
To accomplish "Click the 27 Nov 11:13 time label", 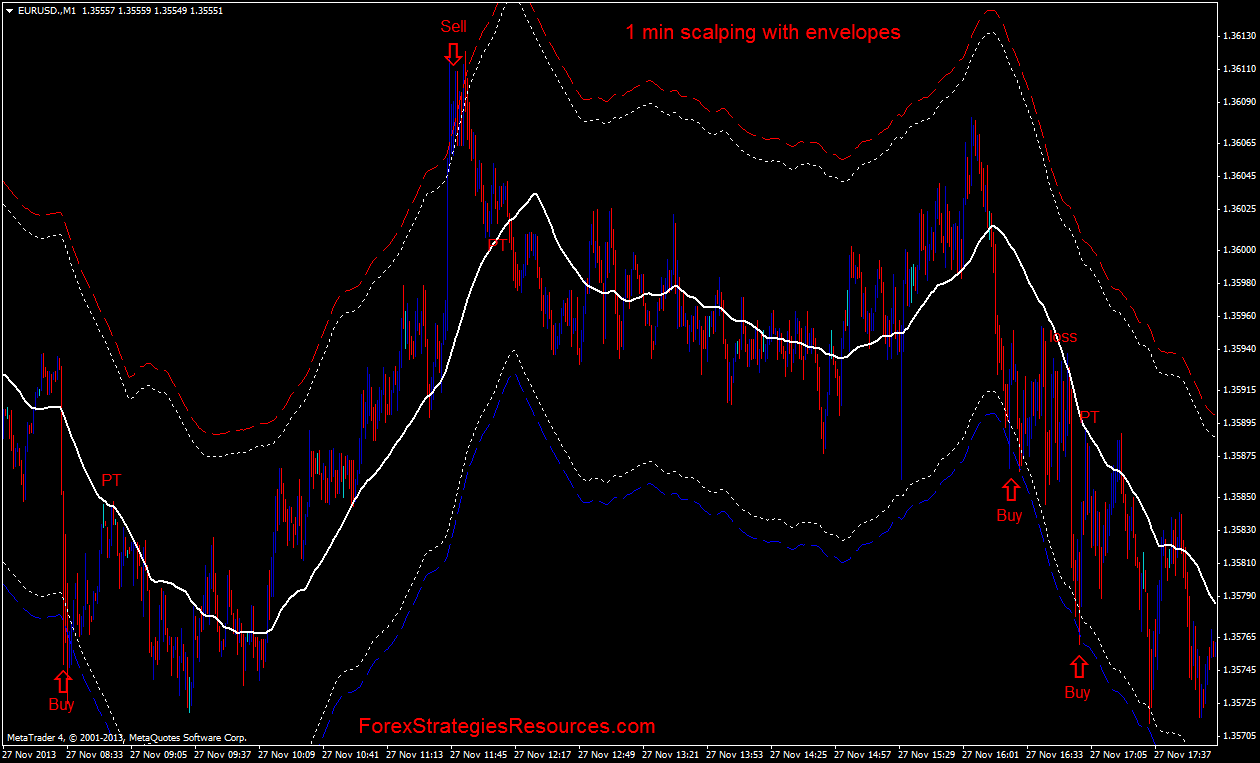I will (415, 755).
